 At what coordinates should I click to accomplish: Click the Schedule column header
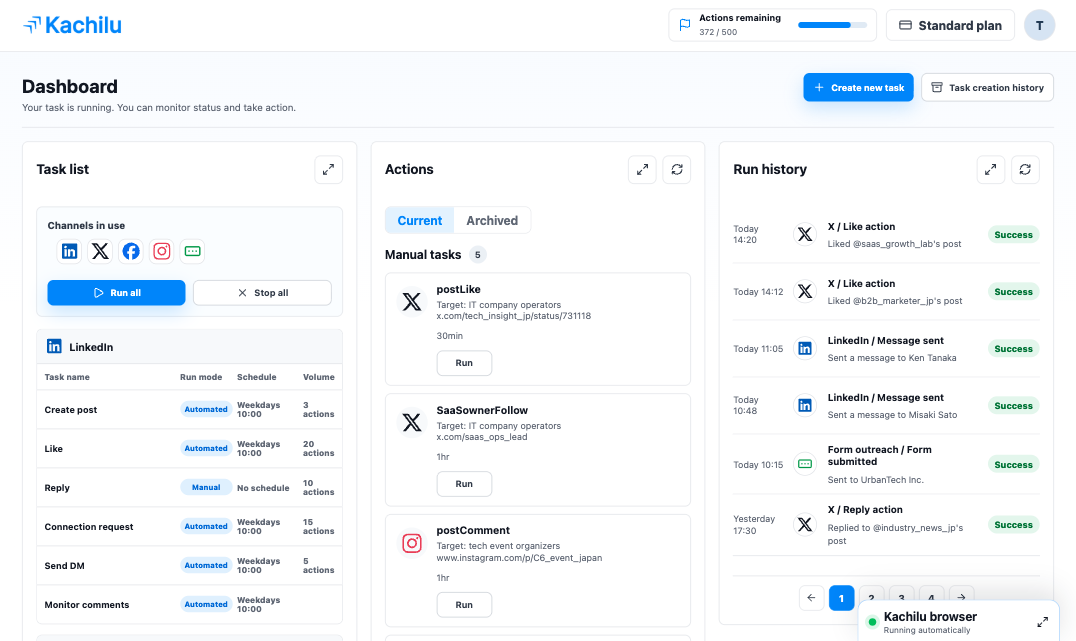pos(257,377)
